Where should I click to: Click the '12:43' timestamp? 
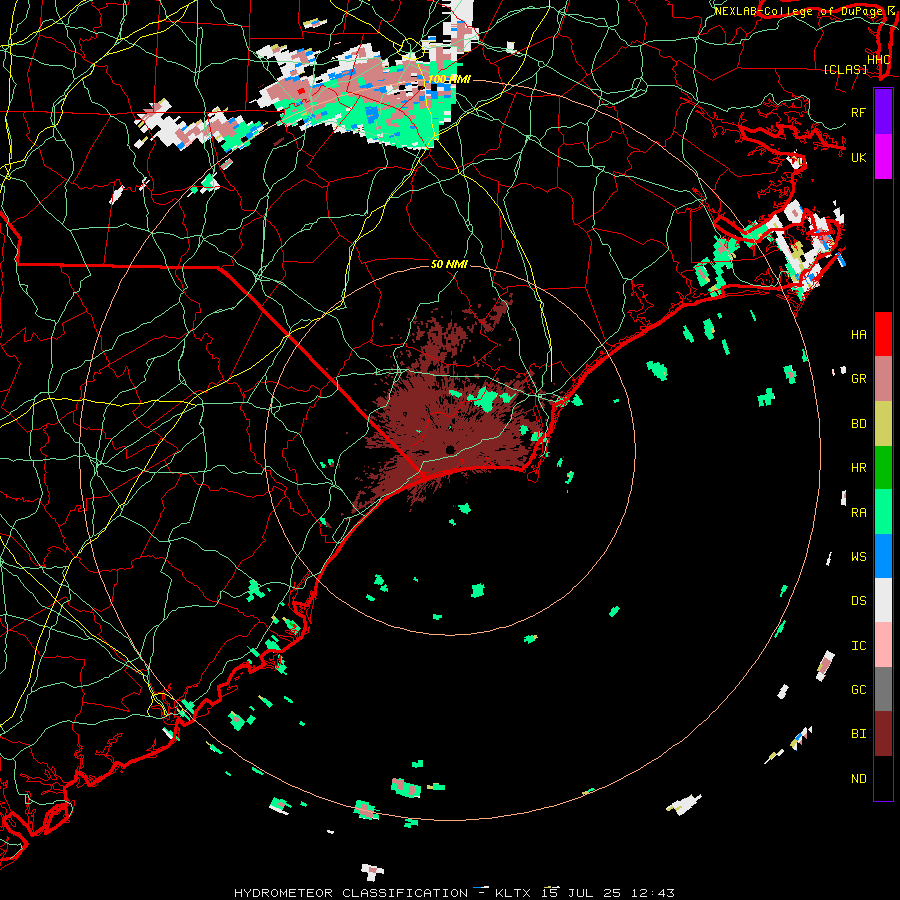(655, 893)
